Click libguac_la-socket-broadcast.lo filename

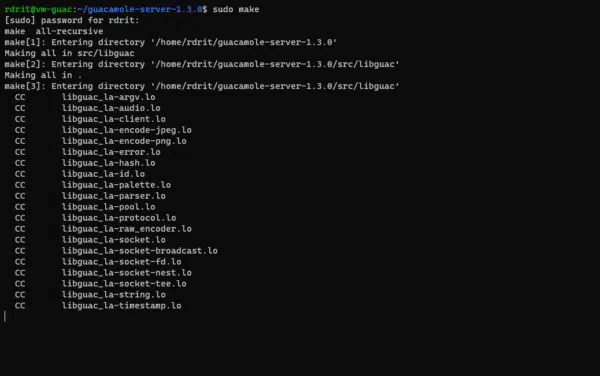pyautogui.click(x=140, y=251)
